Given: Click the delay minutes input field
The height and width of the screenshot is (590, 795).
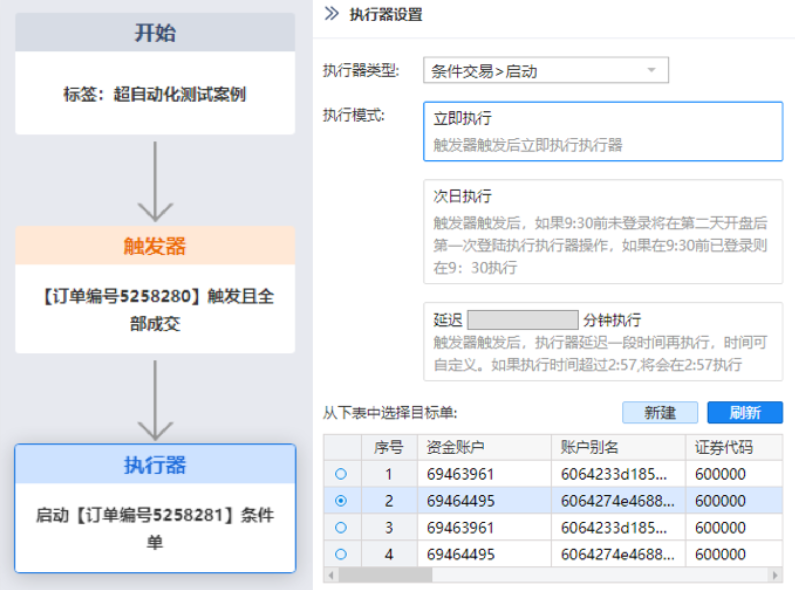Looking at the screenshot, I should click(x=522, y=321).
